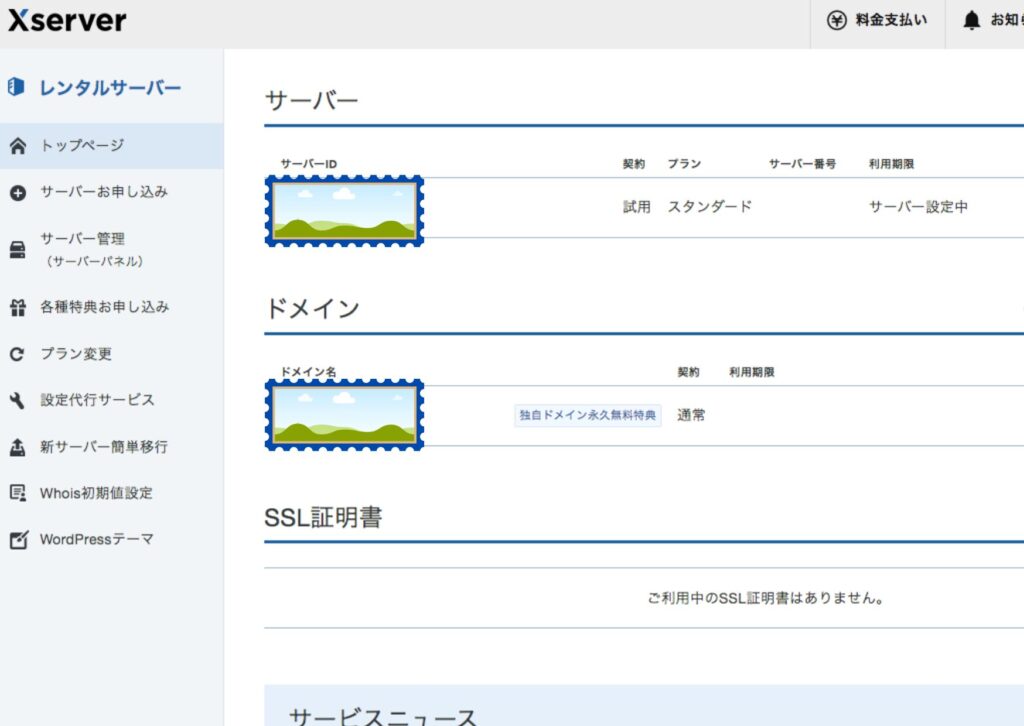This screenshot has height=726, width=1024.
Task: Click the SSL証明書 section heading
Action: pos(323,518)
